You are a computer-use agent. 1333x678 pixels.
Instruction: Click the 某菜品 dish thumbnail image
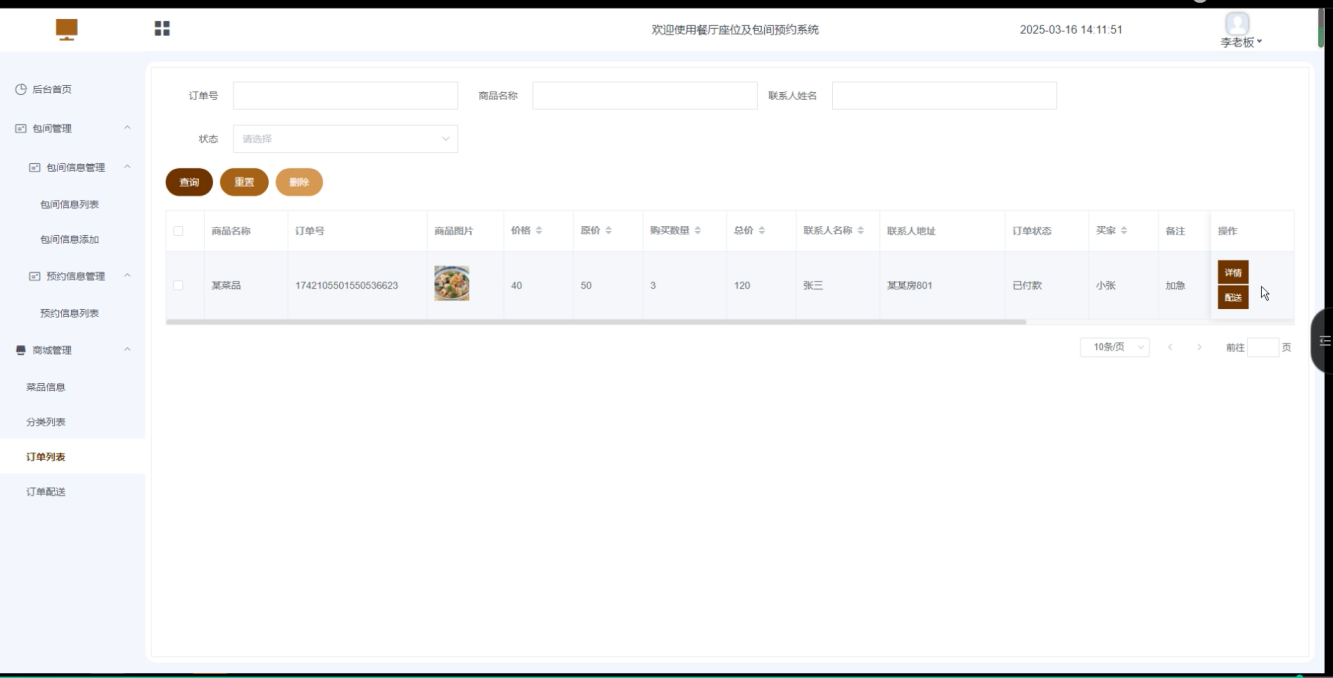coord(452,284)
